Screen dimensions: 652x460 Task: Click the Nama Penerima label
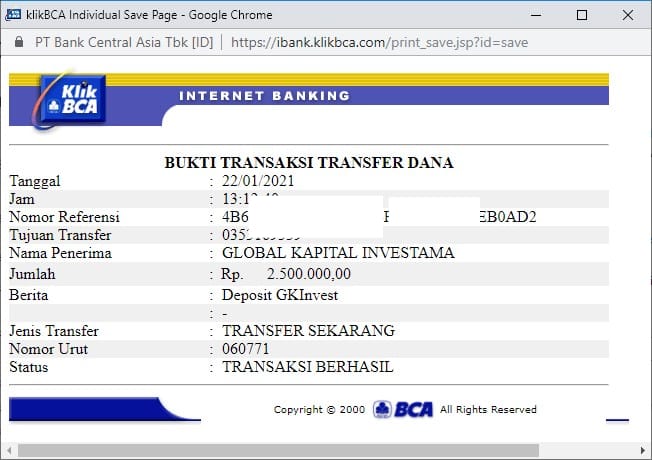click(60, 253)
